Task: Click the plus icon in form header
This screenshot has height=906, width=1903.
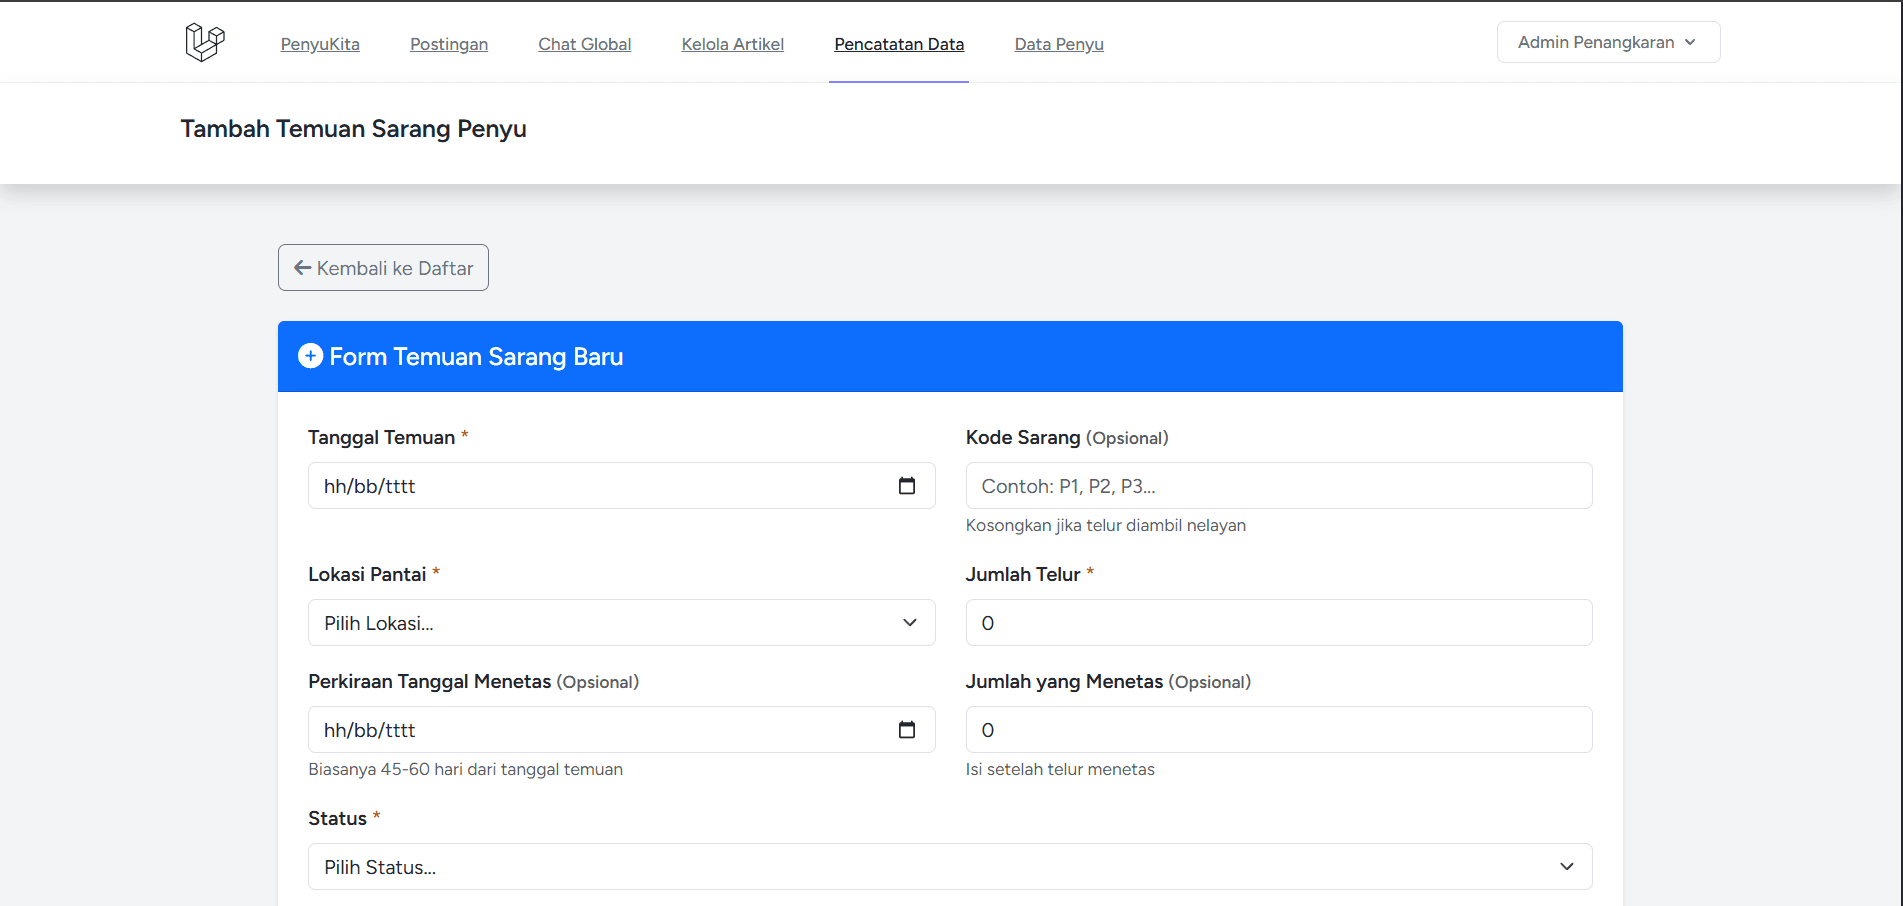Action: point(311,356)
